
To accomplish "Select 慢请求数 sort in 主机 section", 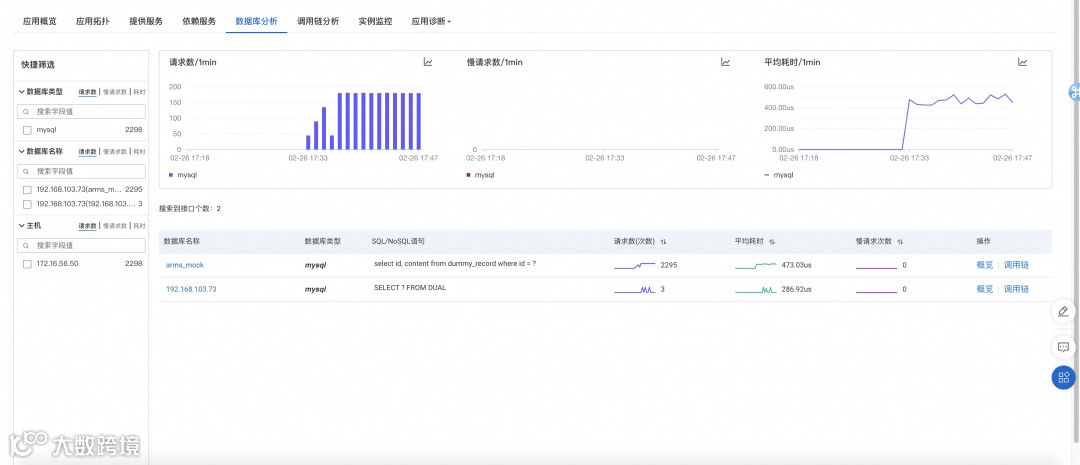I will pyautogui.click(x=115, y=225).
